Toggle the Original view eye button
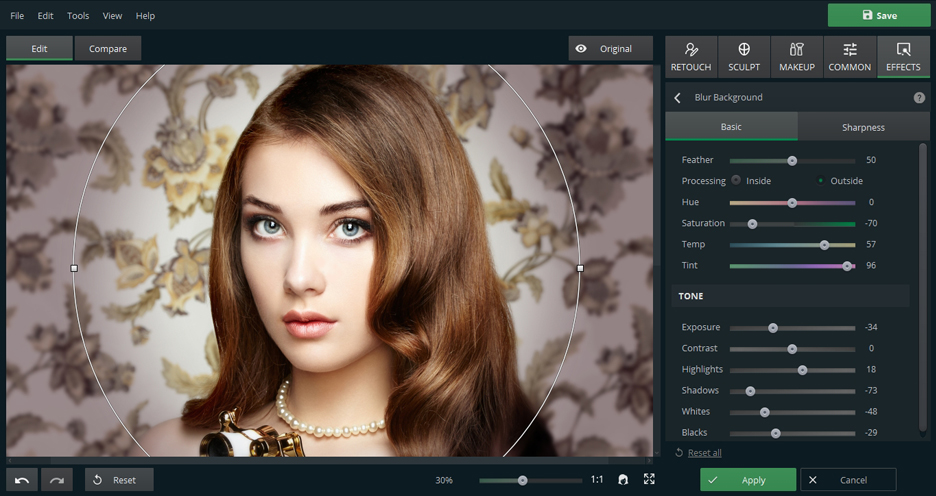This screenshot has width=936, height=496. point(610,48)
